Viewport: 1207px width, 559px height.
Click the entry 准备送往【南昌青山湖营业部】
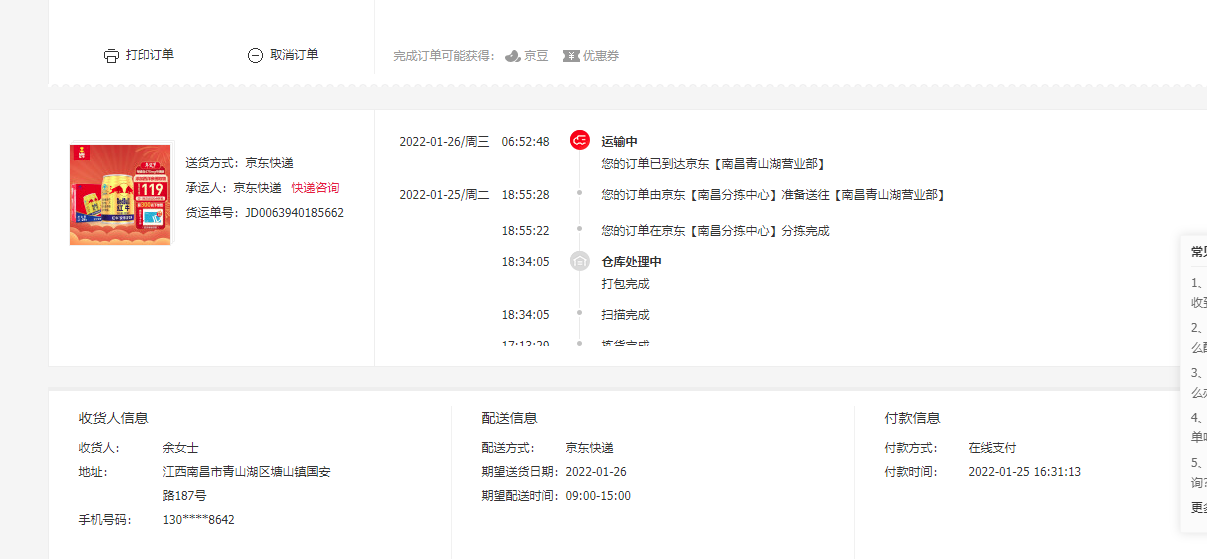(773, 195)
